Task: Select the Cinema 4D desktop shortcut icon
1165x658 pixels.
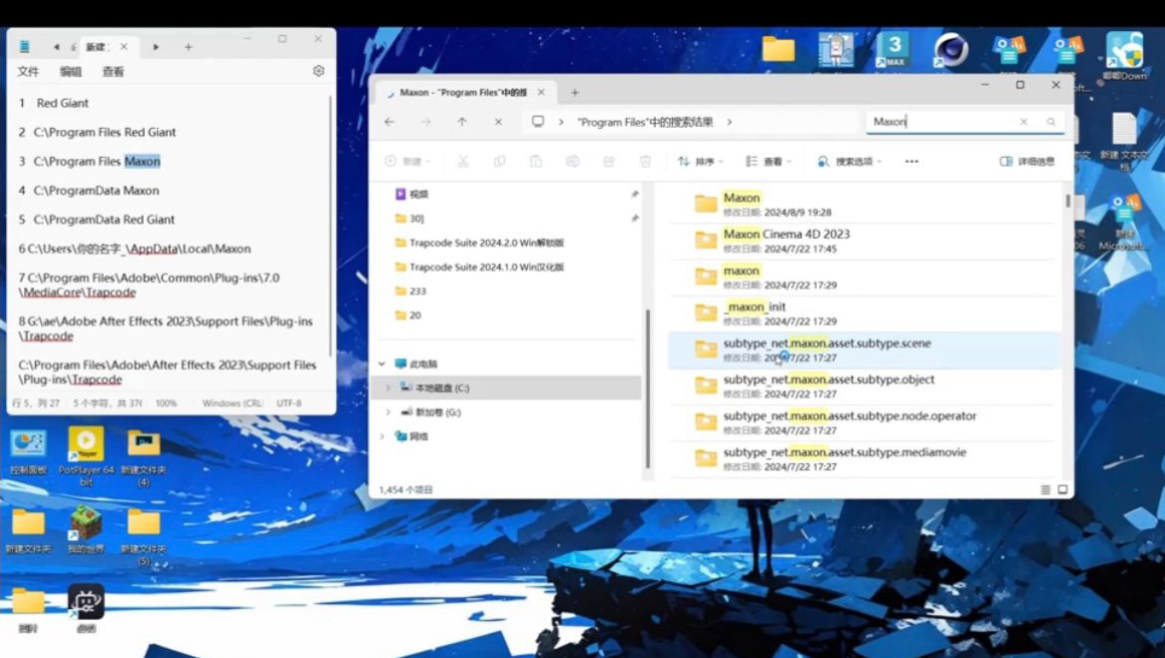Action: tap(950, 51)
